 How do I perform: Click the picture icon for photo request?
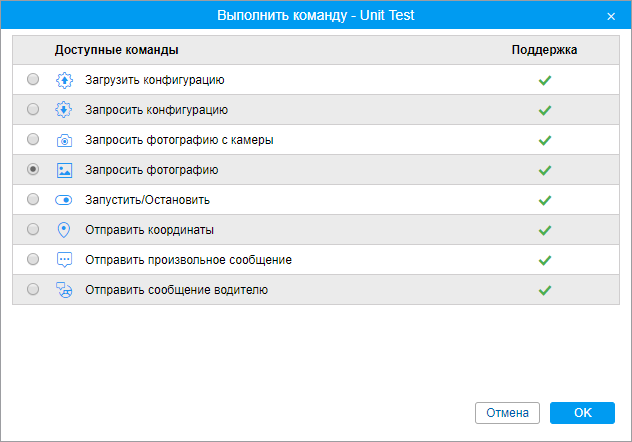(64, 170)
